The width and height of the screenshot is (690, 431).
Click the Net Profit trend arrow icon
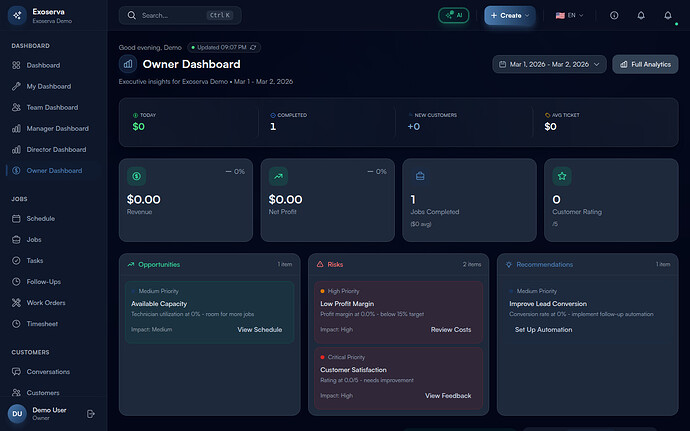pos(278,176)
